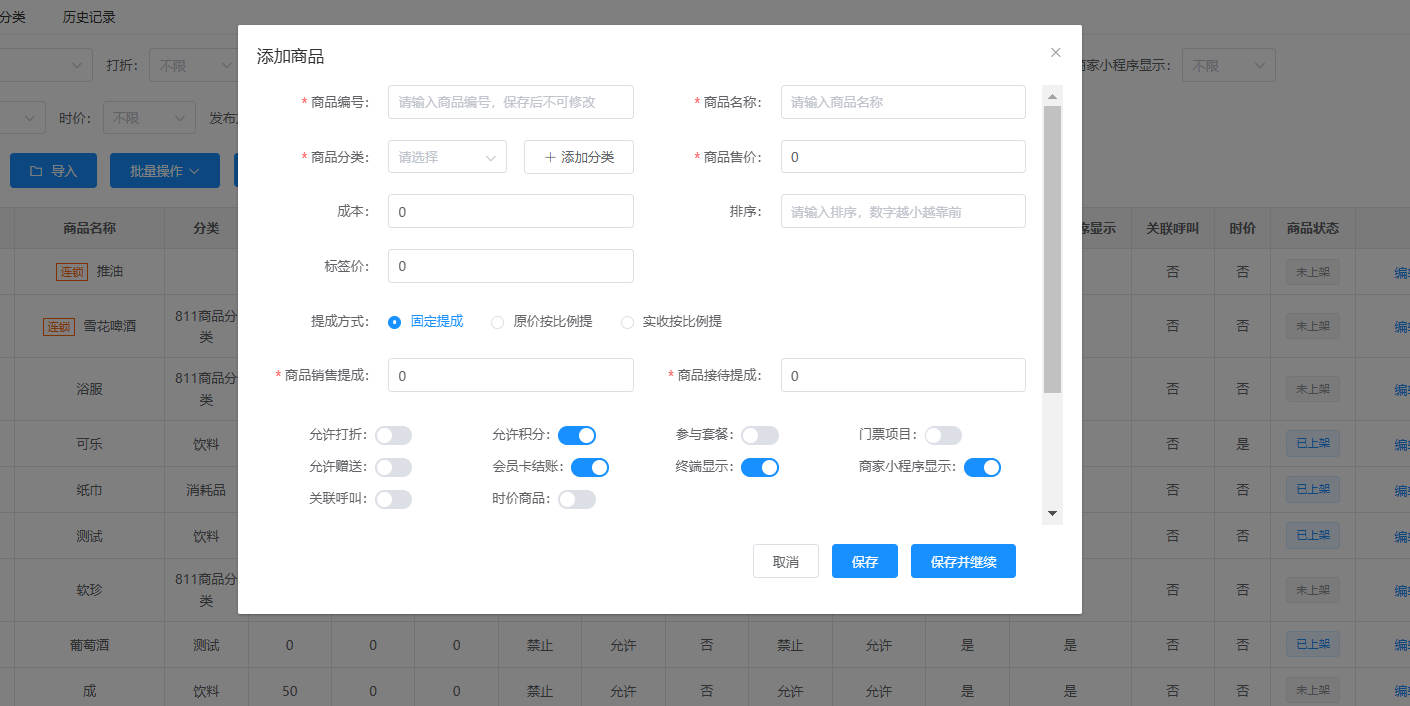Open 商家小程序显示 filter dropdown in background
Screen dimensions: 1410x706
[1228, 66]
